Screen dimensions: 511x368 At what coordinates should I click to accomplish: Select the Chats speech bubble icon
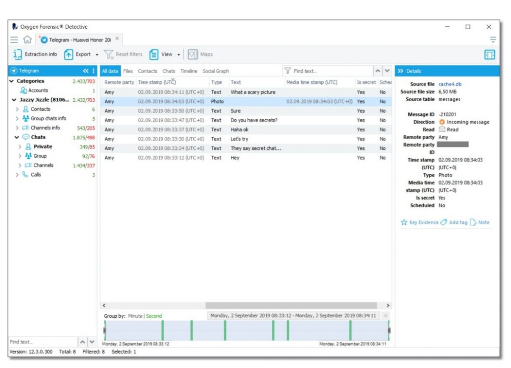[26, 137]
